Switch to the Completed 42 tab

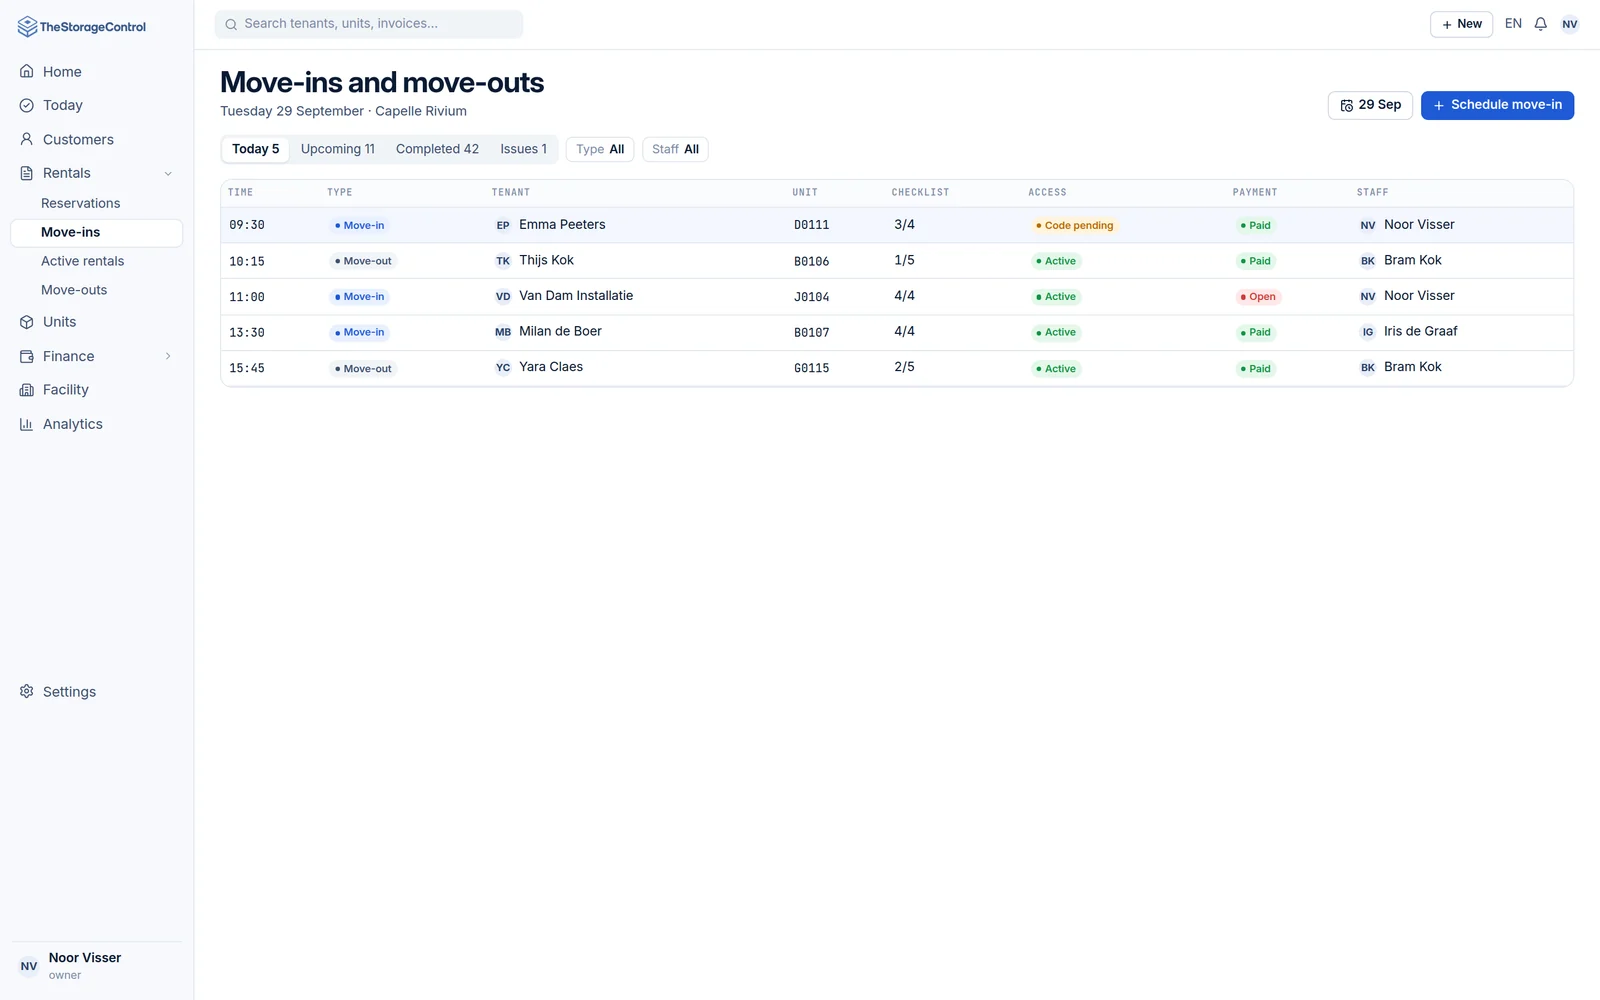[437, 149]
